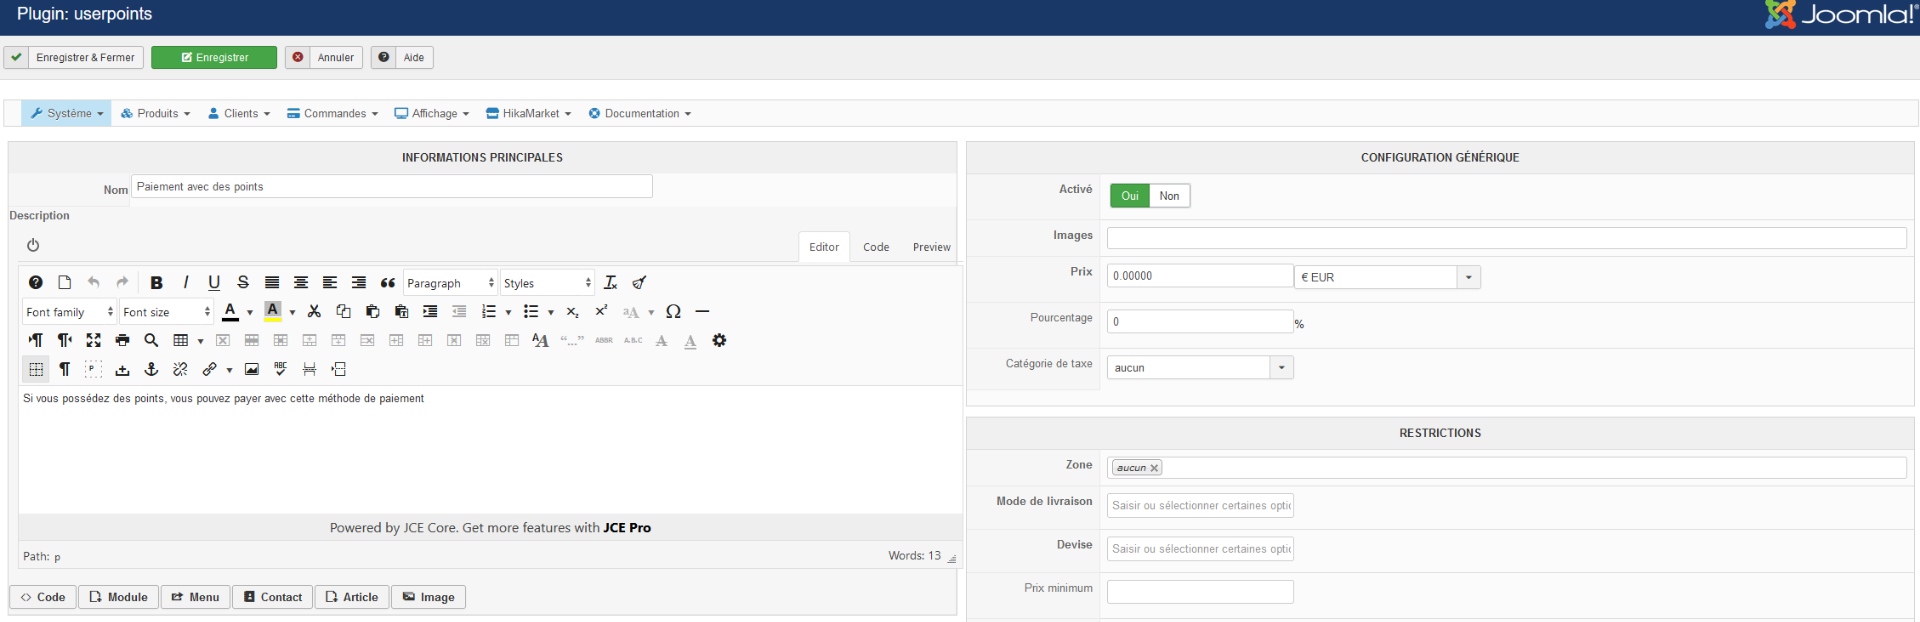Screen dimensions: 1920x622
Task: Center align the text
Action: point(301,283)
